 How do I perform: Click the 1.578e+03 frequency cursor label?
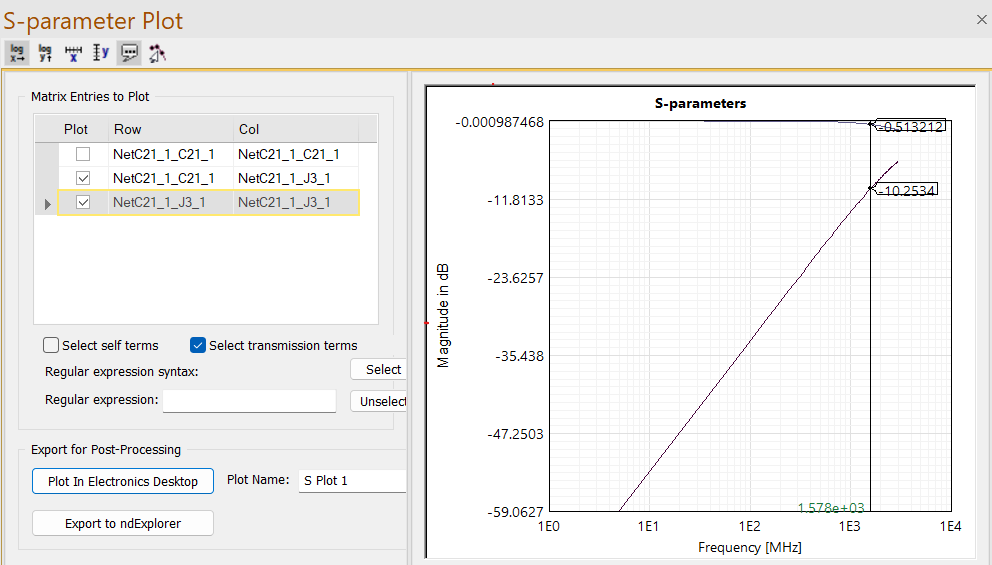[831, 507]
